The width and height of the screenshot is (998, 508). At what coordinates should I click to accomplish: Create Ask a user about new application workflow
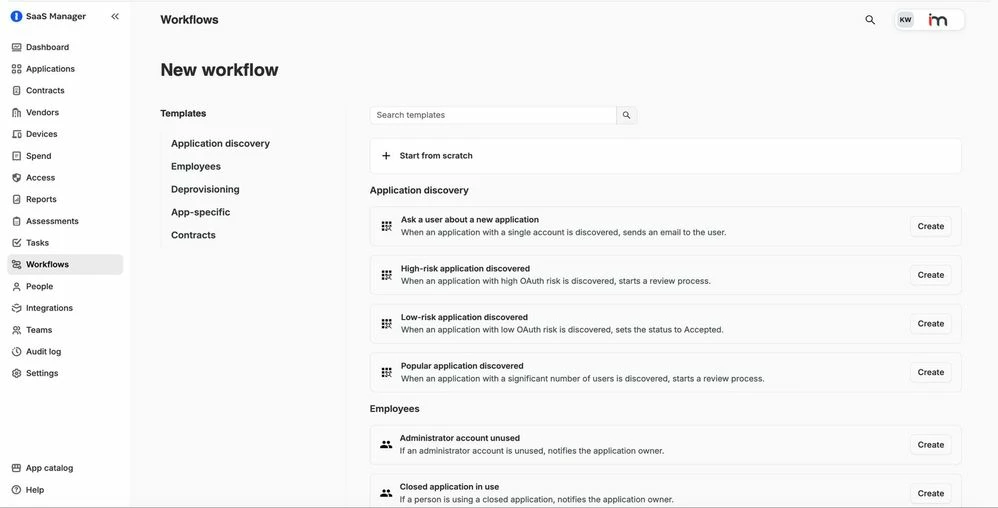(x=931, y=226)
